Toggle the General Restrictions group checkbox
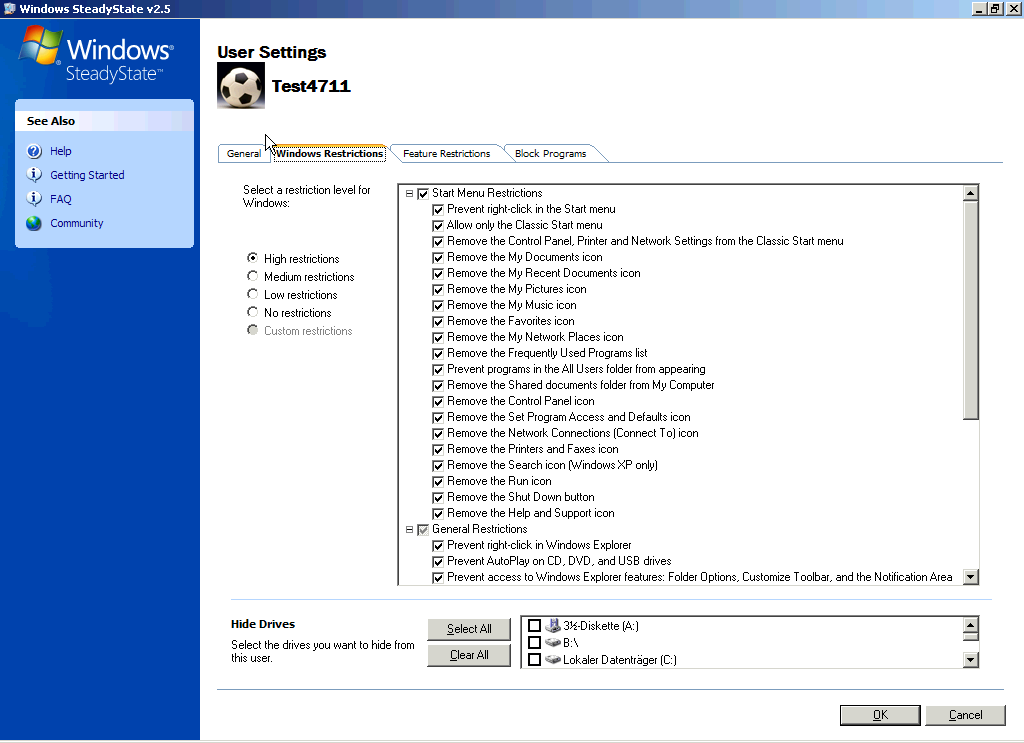 point(423,530)
